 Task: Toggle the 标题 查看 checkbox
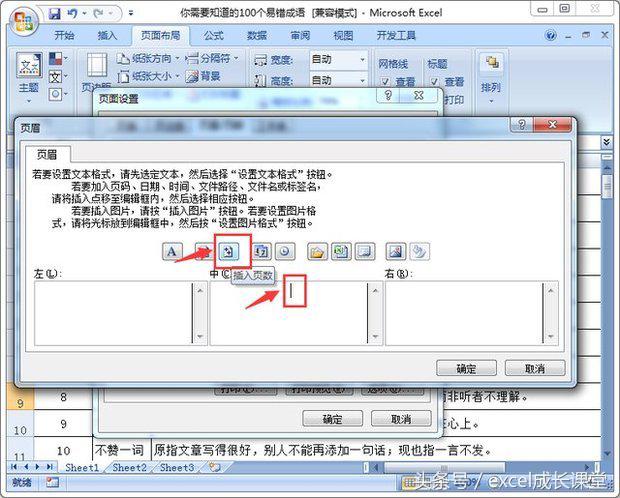pos(434,82)
